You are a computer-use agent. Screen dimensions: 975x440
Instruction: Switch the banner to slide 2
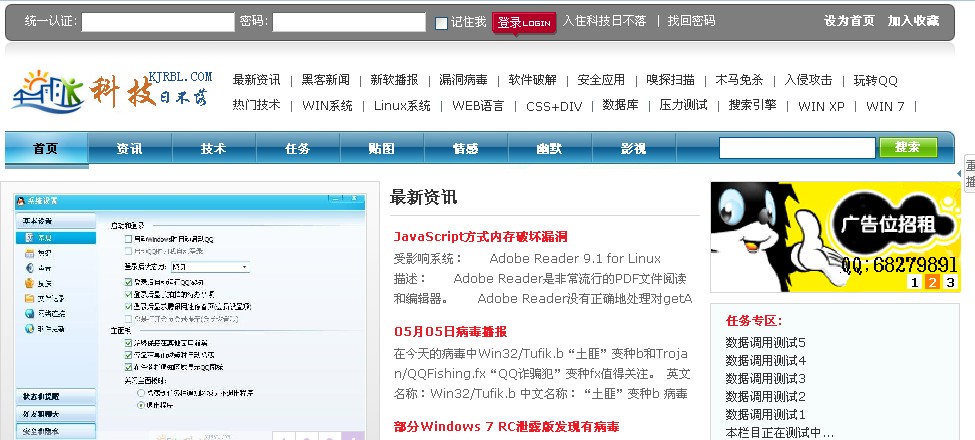click(x=932, y=283)
